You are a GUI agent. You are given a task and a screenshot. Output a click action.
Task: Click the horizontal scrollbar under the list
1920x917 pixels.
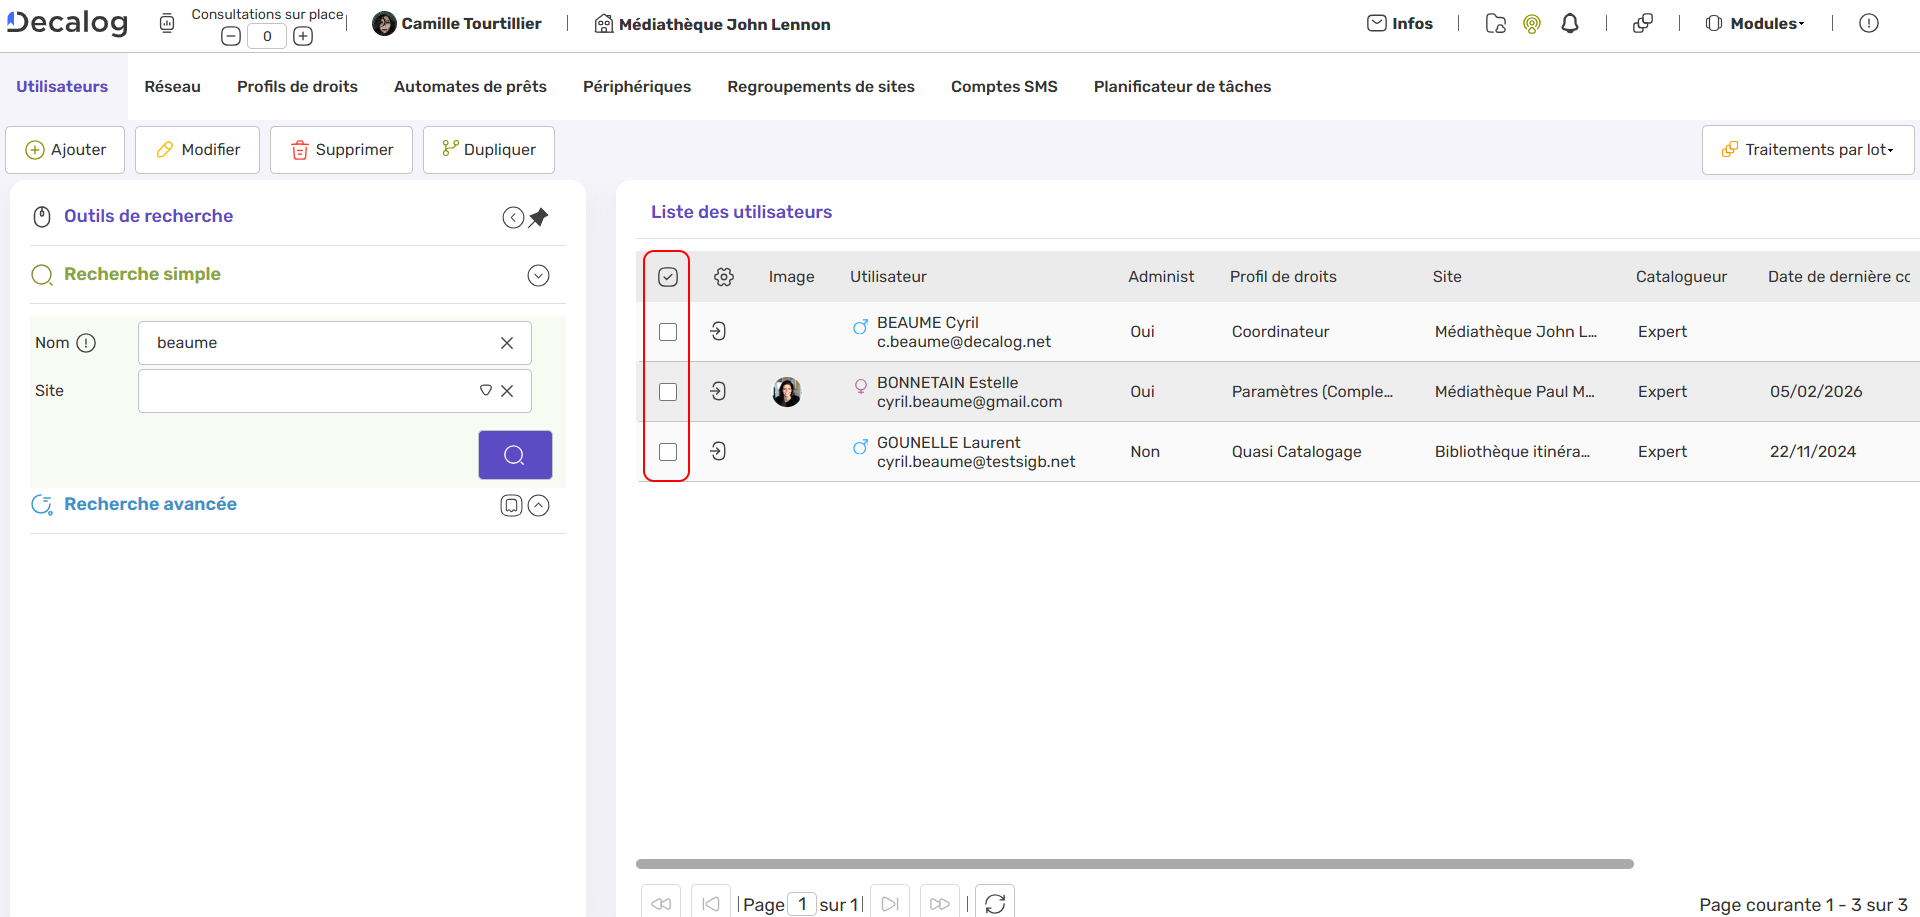(x=1134, y=864)
